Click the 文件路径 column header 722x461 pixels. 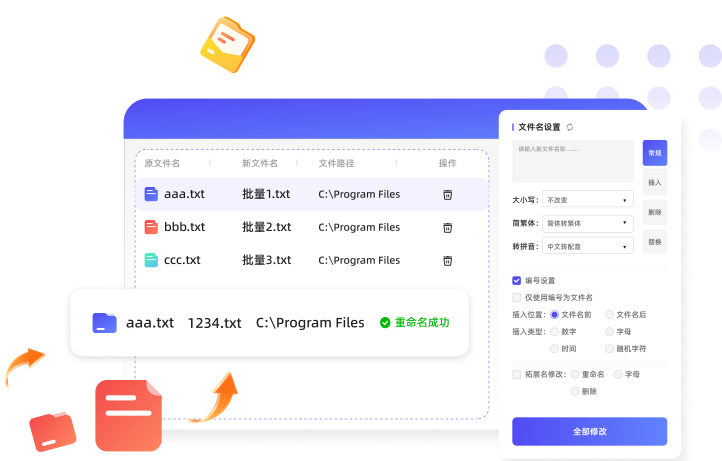click(x=337, y=163)
